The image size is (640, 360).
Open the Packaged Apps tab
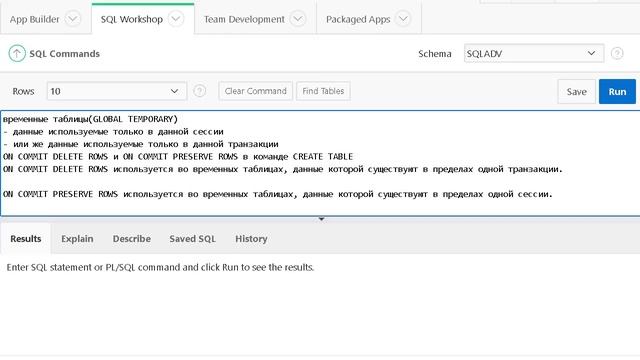[x=358, y=19]
